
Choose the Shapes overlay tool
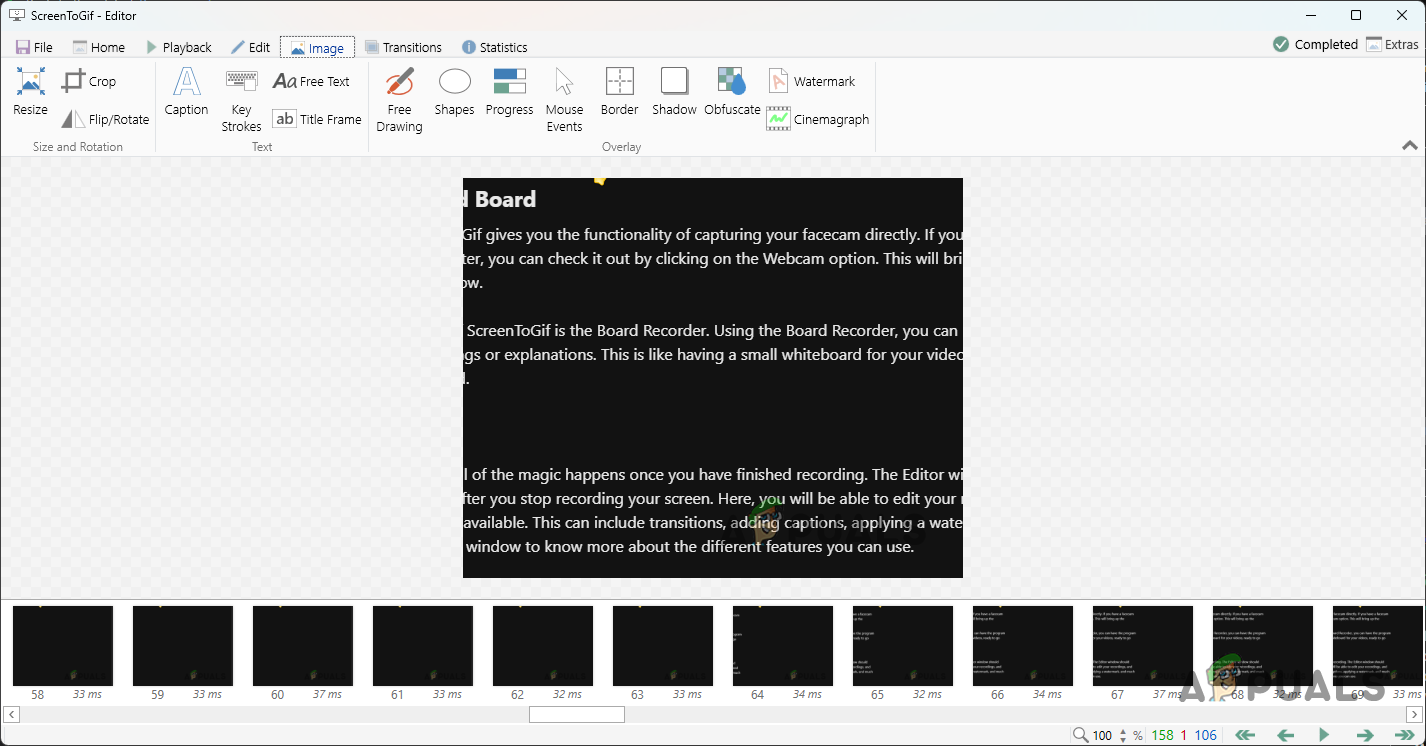tap(454, 92)
